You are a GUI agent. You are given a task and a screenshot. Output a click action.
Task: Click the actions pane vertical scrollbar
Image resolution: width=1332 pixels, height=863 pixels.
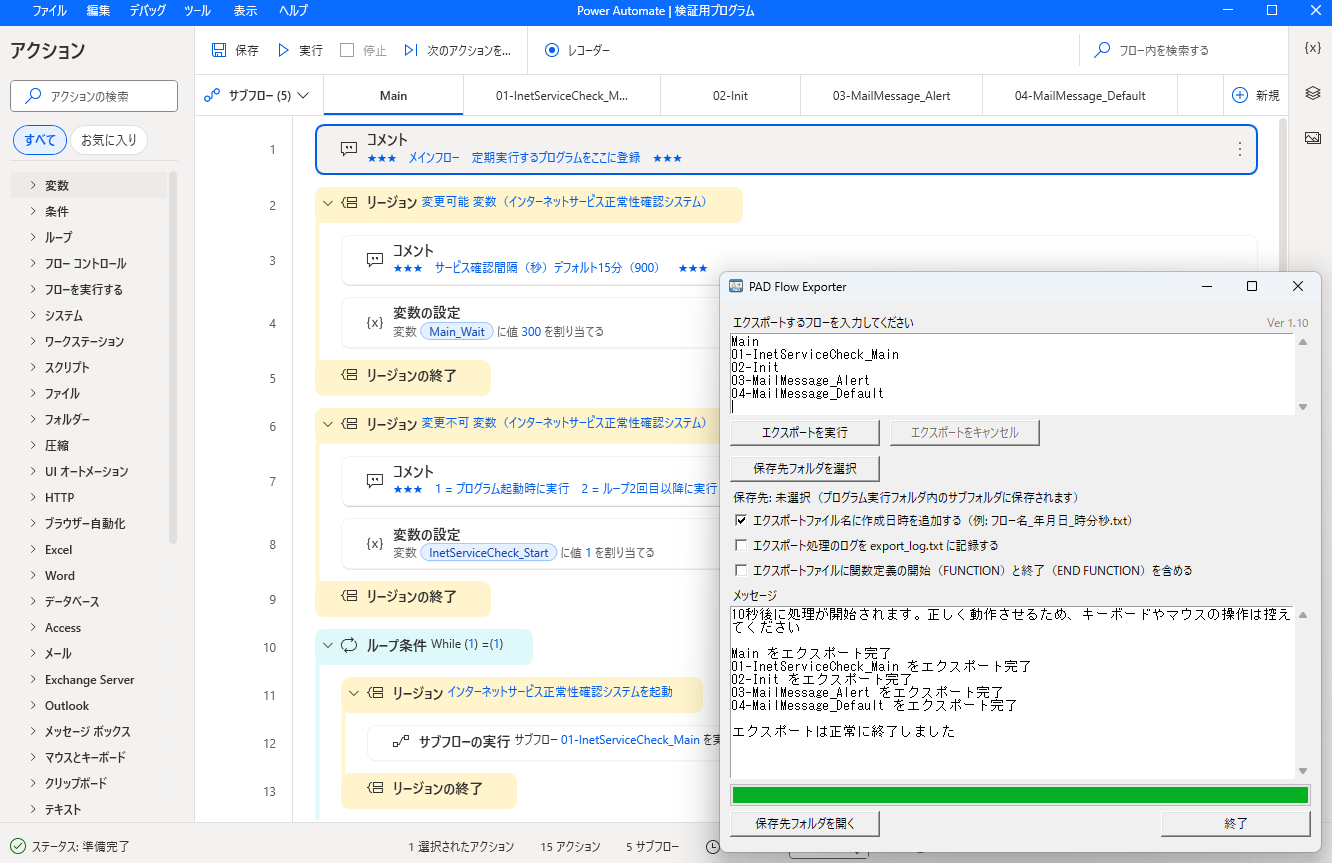[173, 357]
